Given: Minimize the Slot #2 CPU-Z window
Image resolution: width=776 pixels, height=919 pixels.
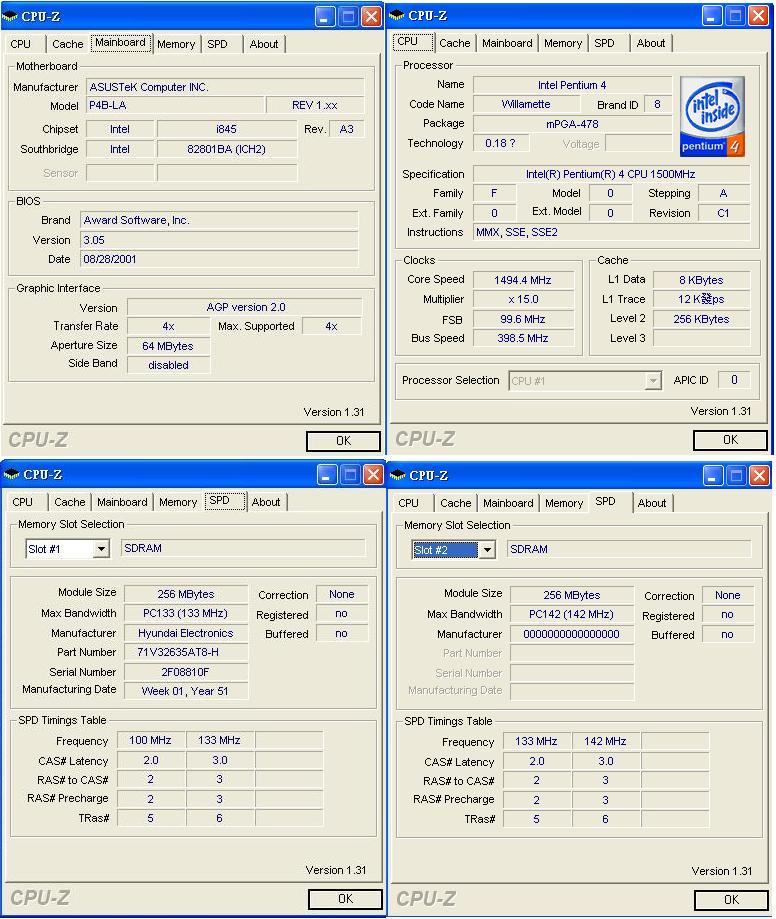Looking at the screenshot, I should [x=713, y=476].
